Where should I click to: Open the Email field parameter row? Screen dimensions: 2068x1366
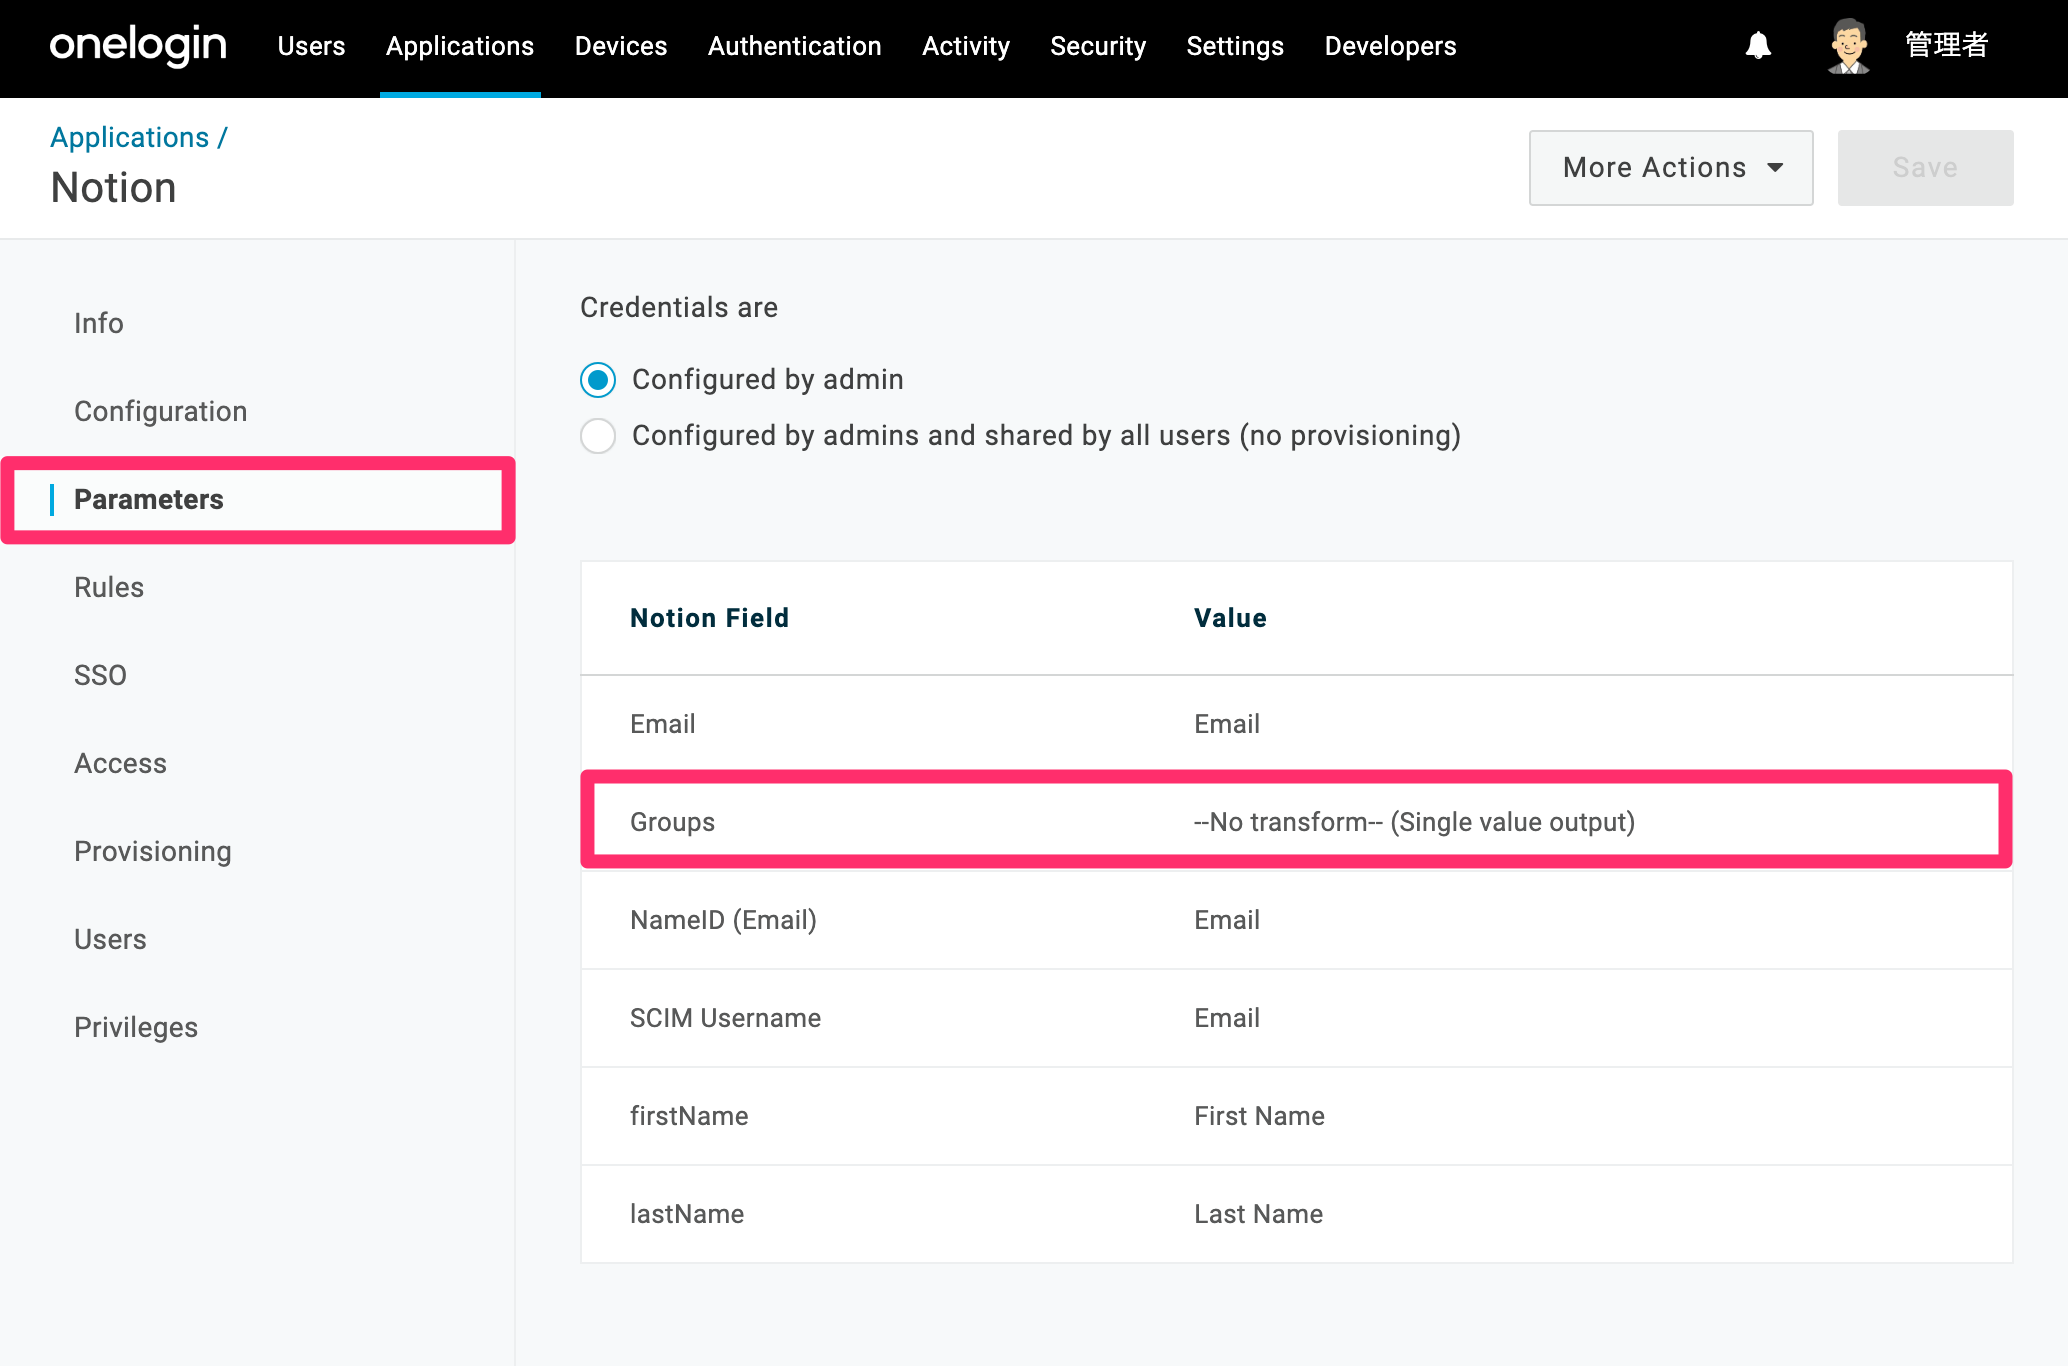tap(1296, 724)
